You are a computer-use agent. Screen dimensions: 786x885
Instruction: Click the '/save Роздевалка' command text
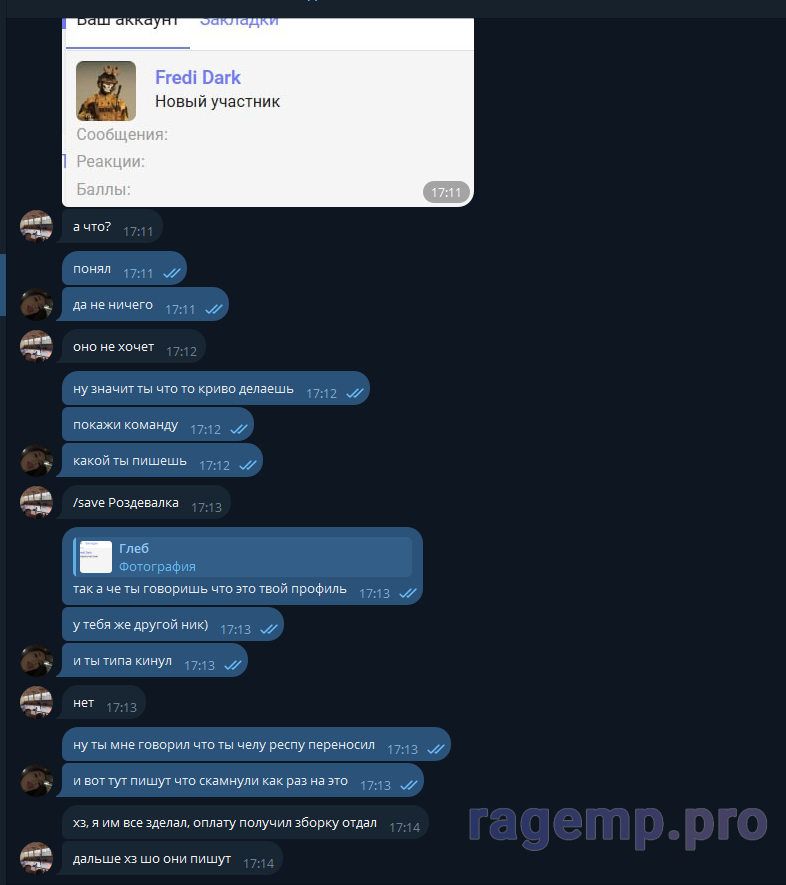[x=125, y=502]
